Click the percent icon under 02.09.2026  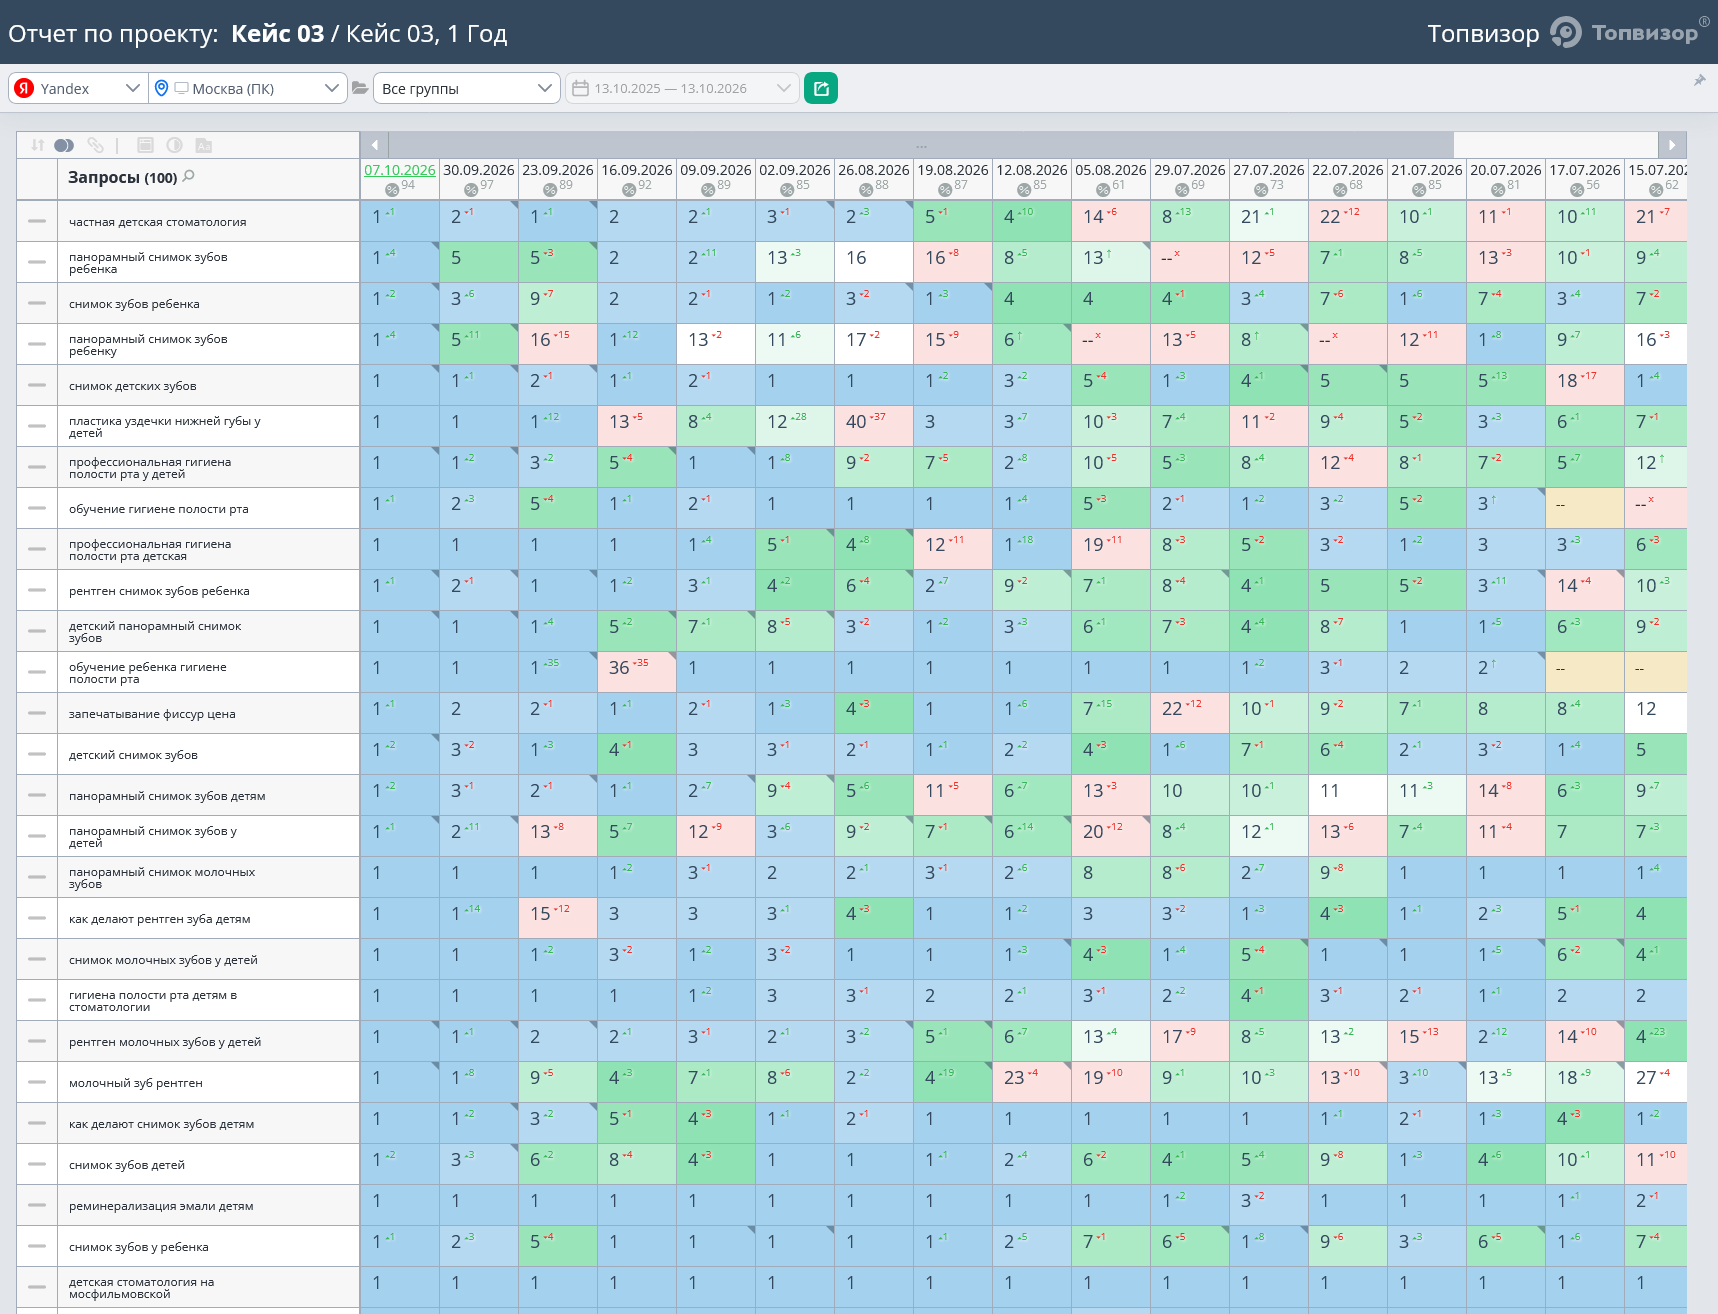click(x=787, y=189)
